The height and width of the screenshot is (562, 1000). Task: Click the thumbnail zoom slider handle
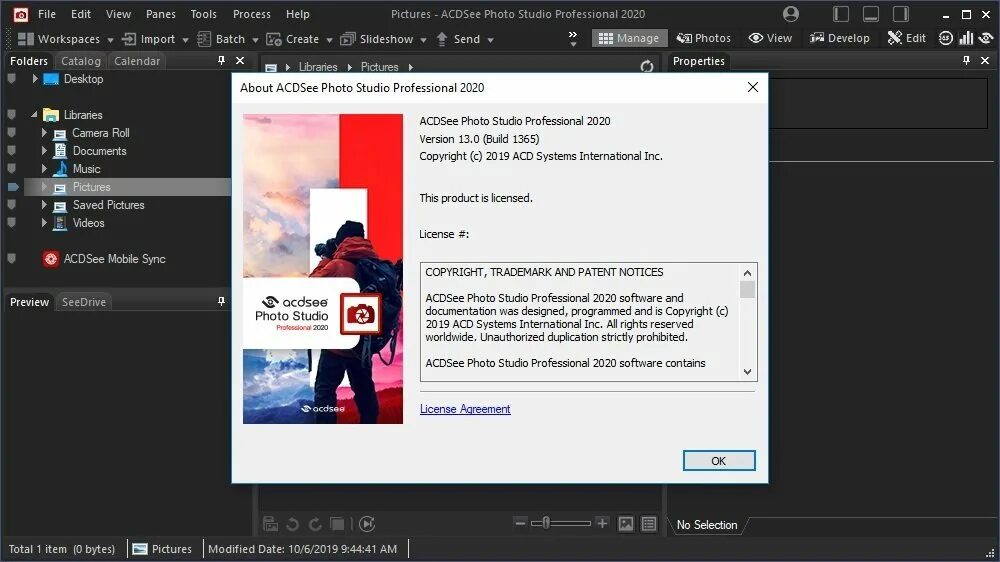[547, 523]
